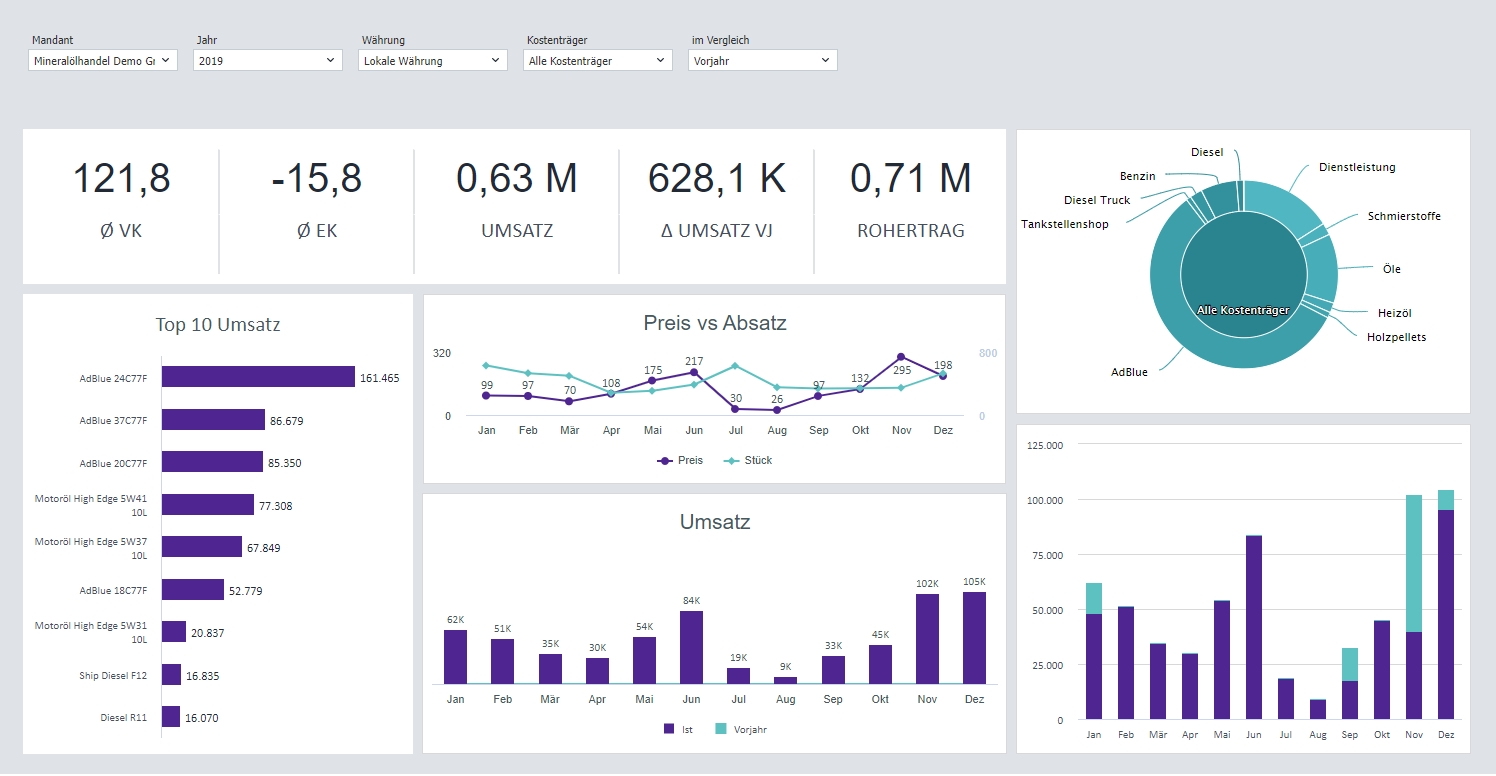Click the 84K June bar in Umsatz

click(x=691, y=647)
